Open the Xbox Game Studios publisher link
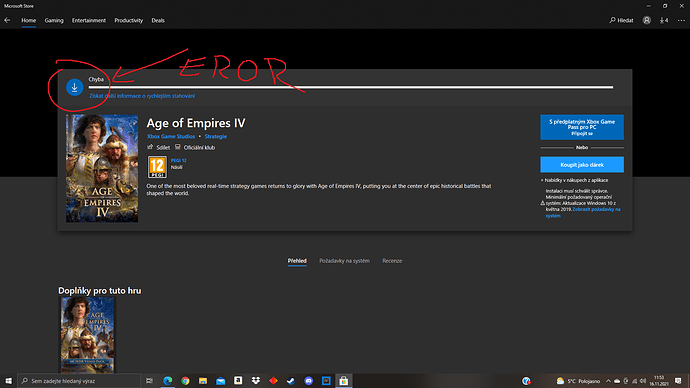Viewport: 690px width, 388px height. tap(171, 136)
